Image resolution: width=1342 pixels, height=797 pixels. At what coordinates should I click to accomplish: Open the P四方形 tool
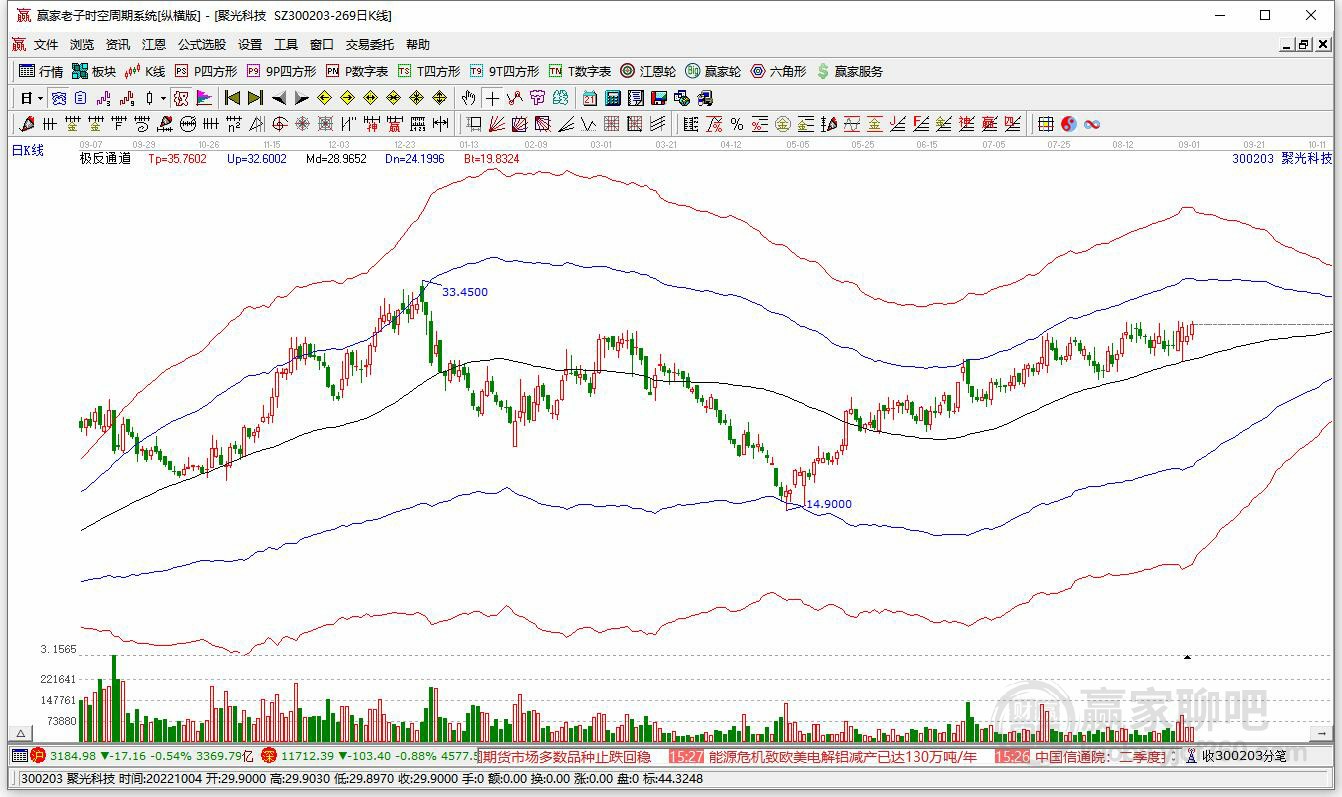(x=206, y=71)
